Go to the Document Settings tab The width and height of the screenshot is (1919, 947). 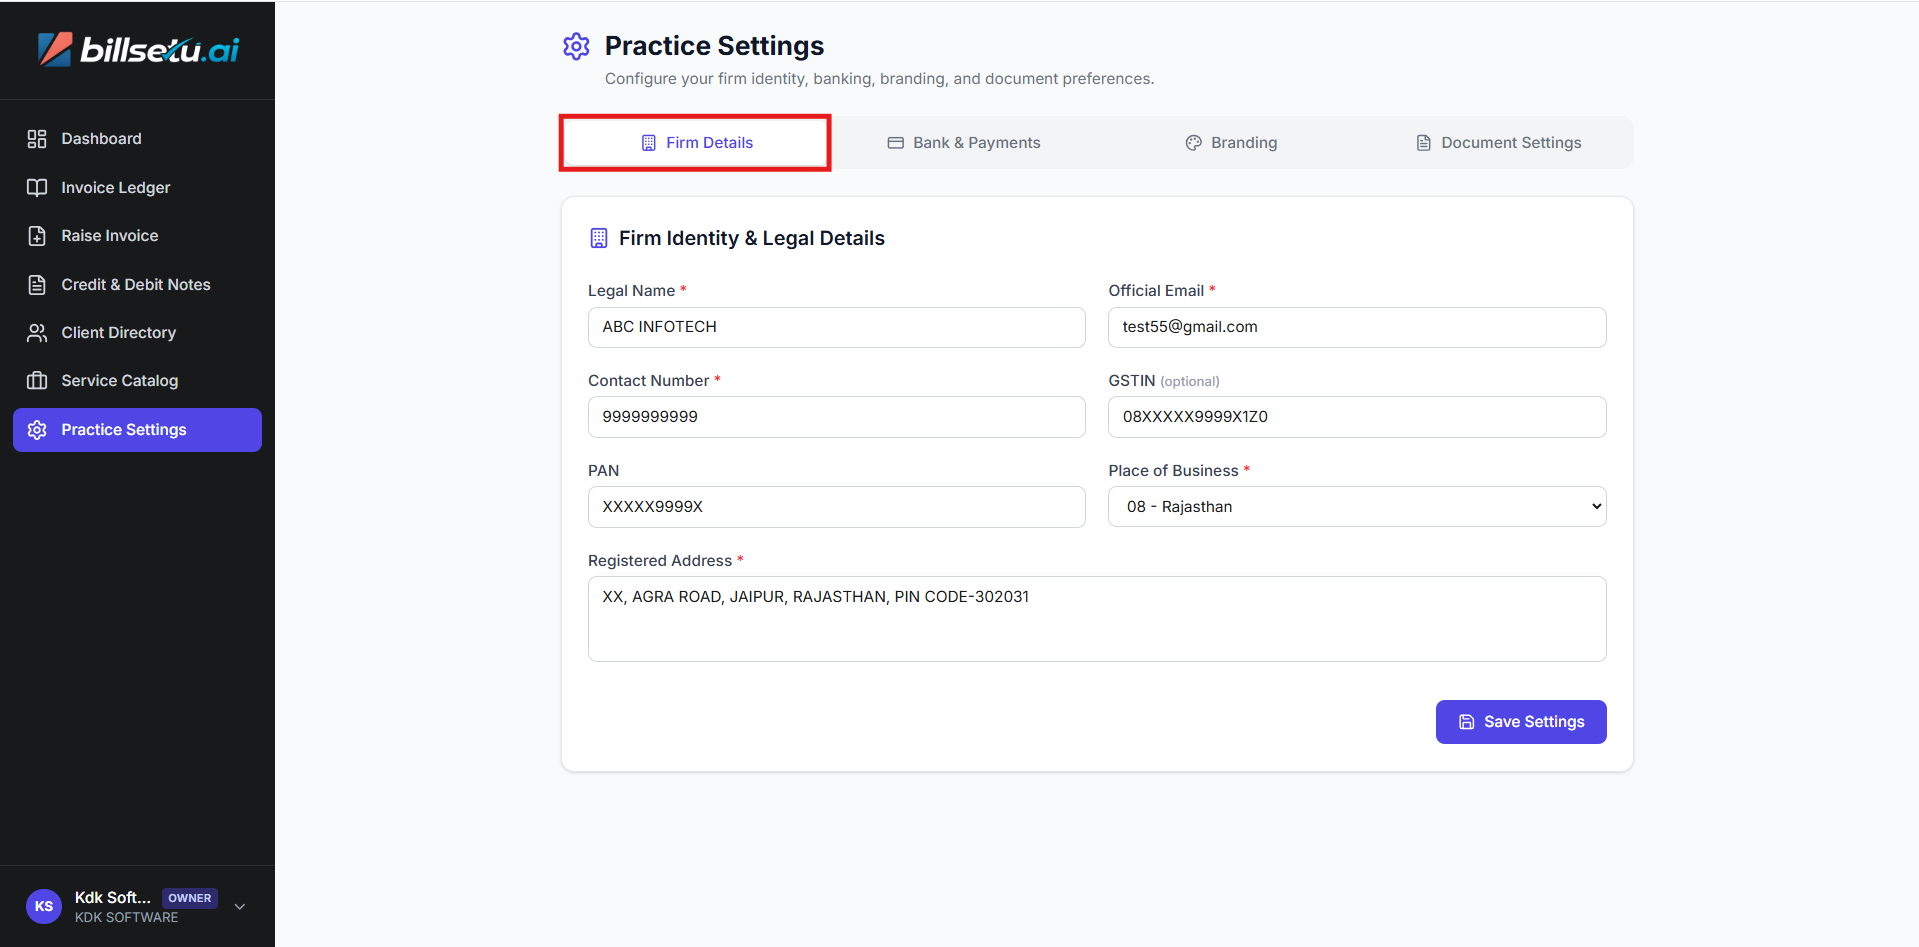point(1498,143)
